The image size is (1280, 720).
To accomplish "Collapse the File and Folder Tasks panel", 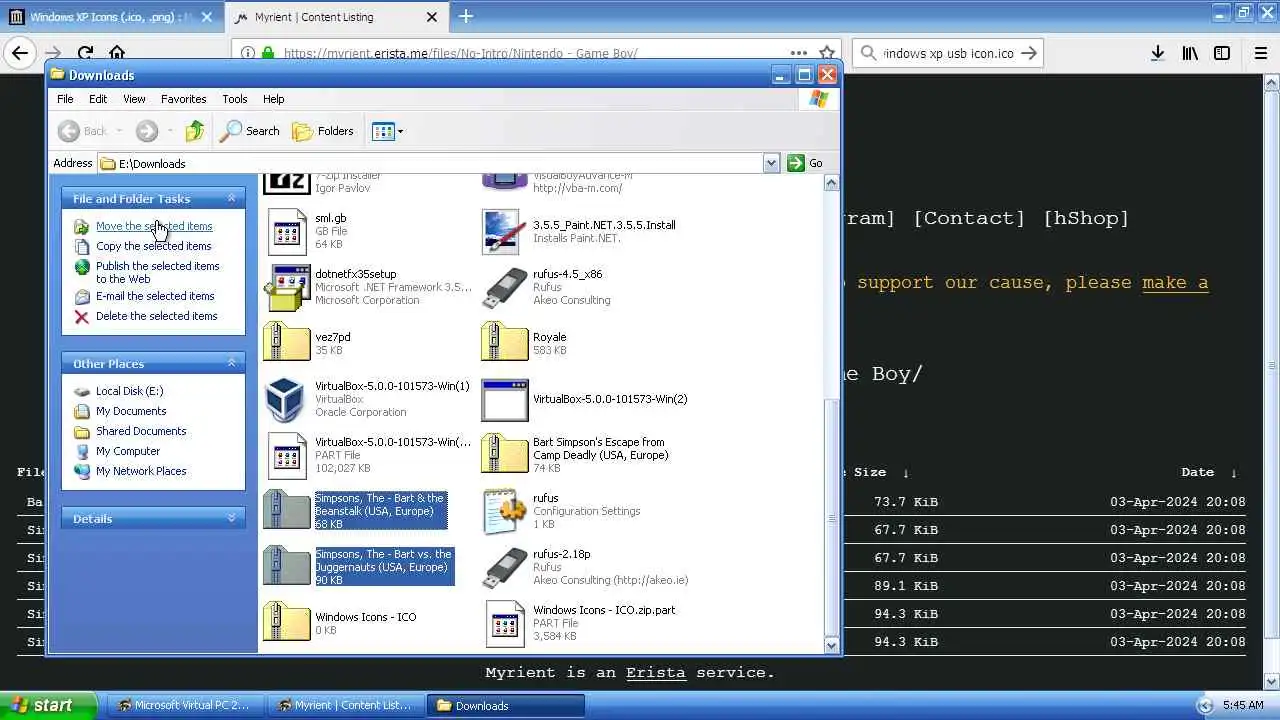I will click(x=231, y=198).
